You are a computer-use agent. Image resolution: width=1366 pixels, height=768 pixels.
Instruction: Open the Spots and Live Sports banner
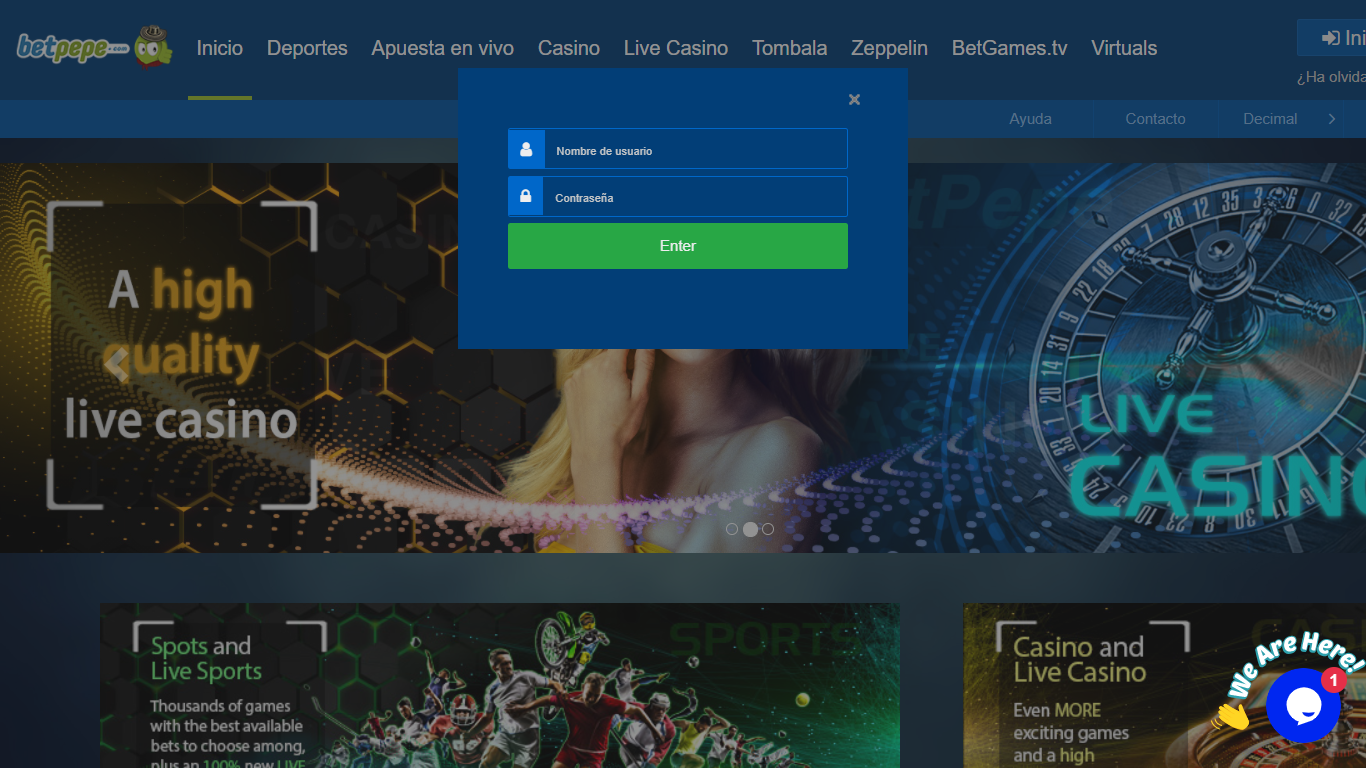click(499, 685)
